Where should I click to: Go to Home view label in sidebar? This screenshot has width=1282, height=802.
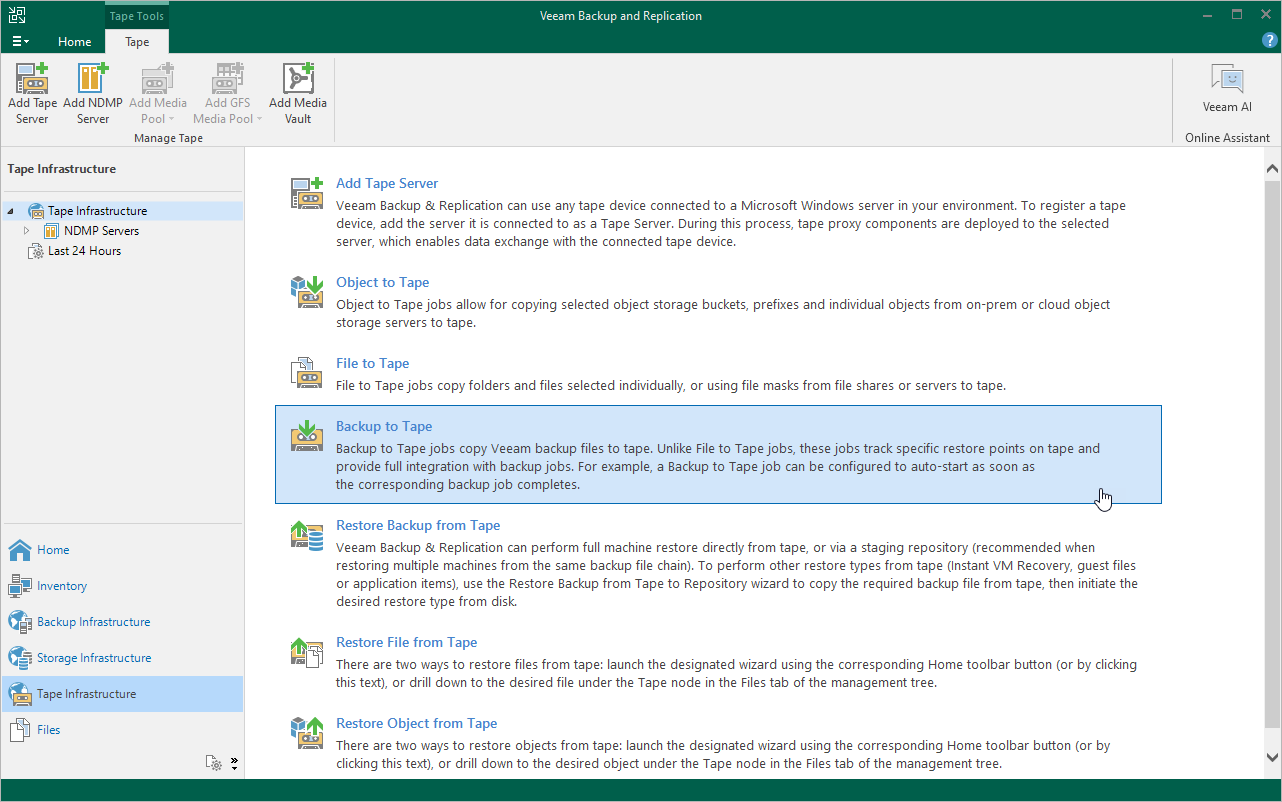click(53, 550)
